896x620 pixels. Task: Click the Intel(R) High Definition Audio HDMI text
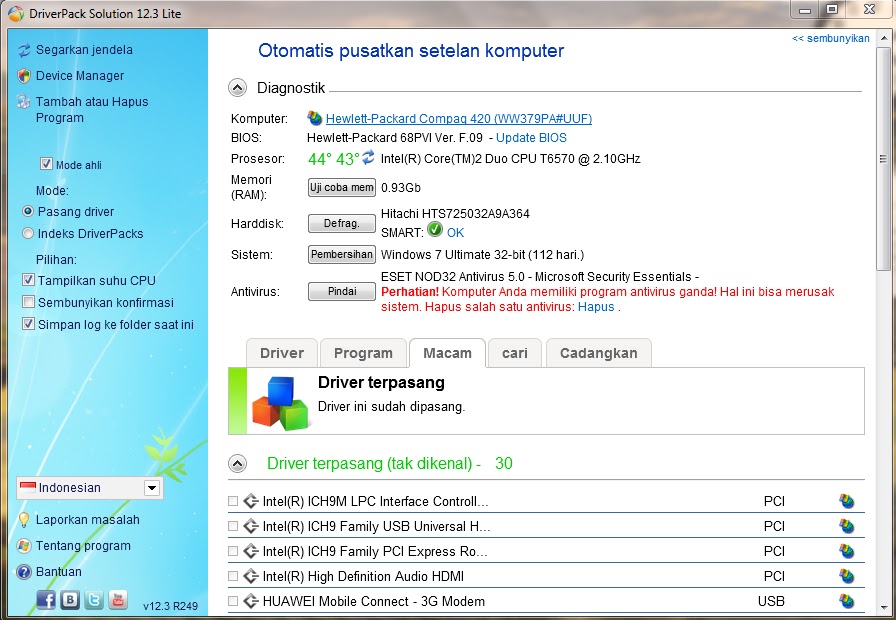point(363,577)
